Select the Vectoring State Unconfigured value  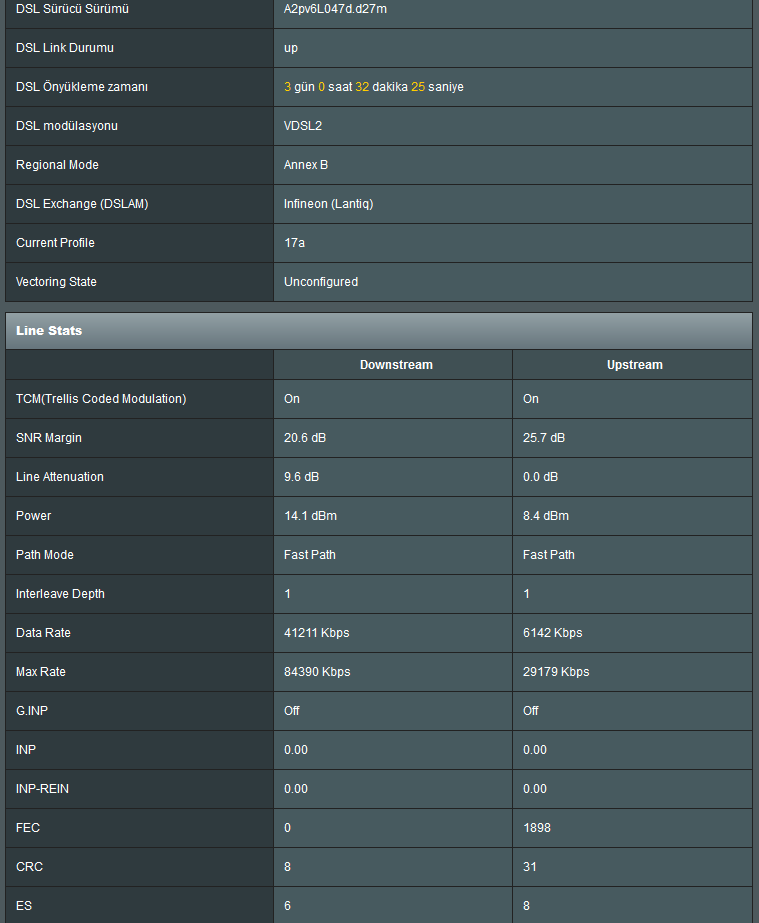coord(321,282)
